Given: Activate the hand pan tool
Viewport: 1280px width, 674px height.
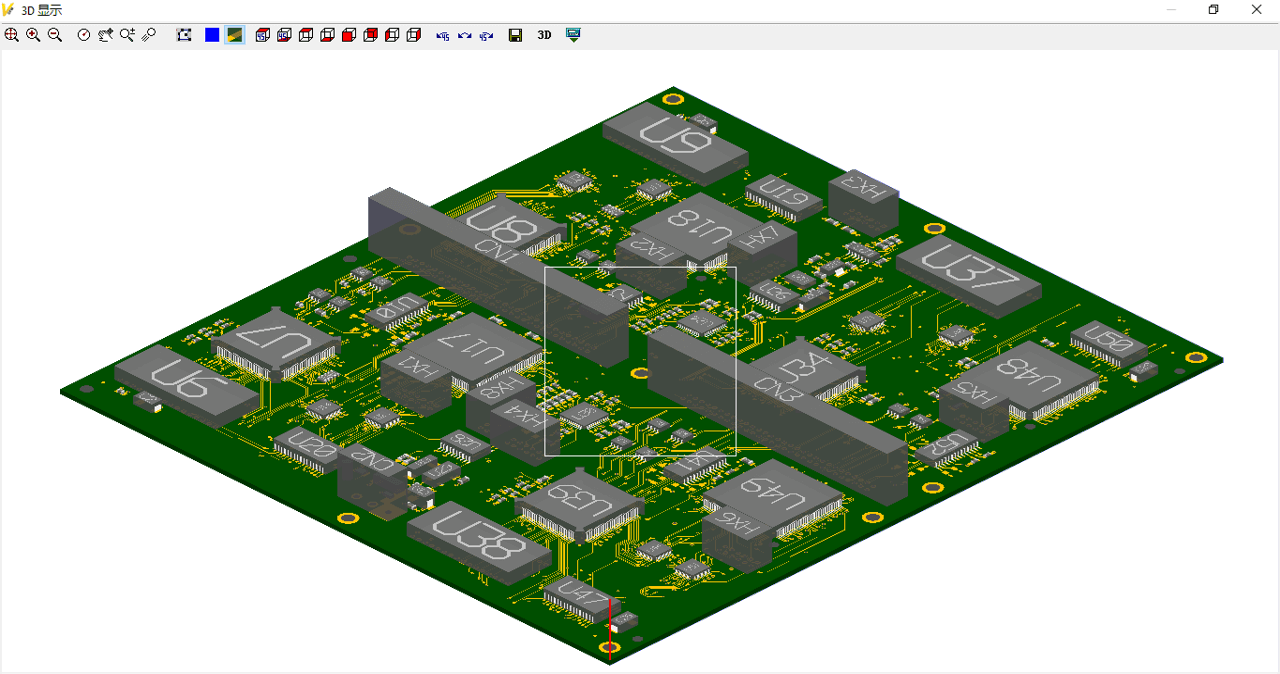Looking at the screenshot, I should click(x=105, y=35).
